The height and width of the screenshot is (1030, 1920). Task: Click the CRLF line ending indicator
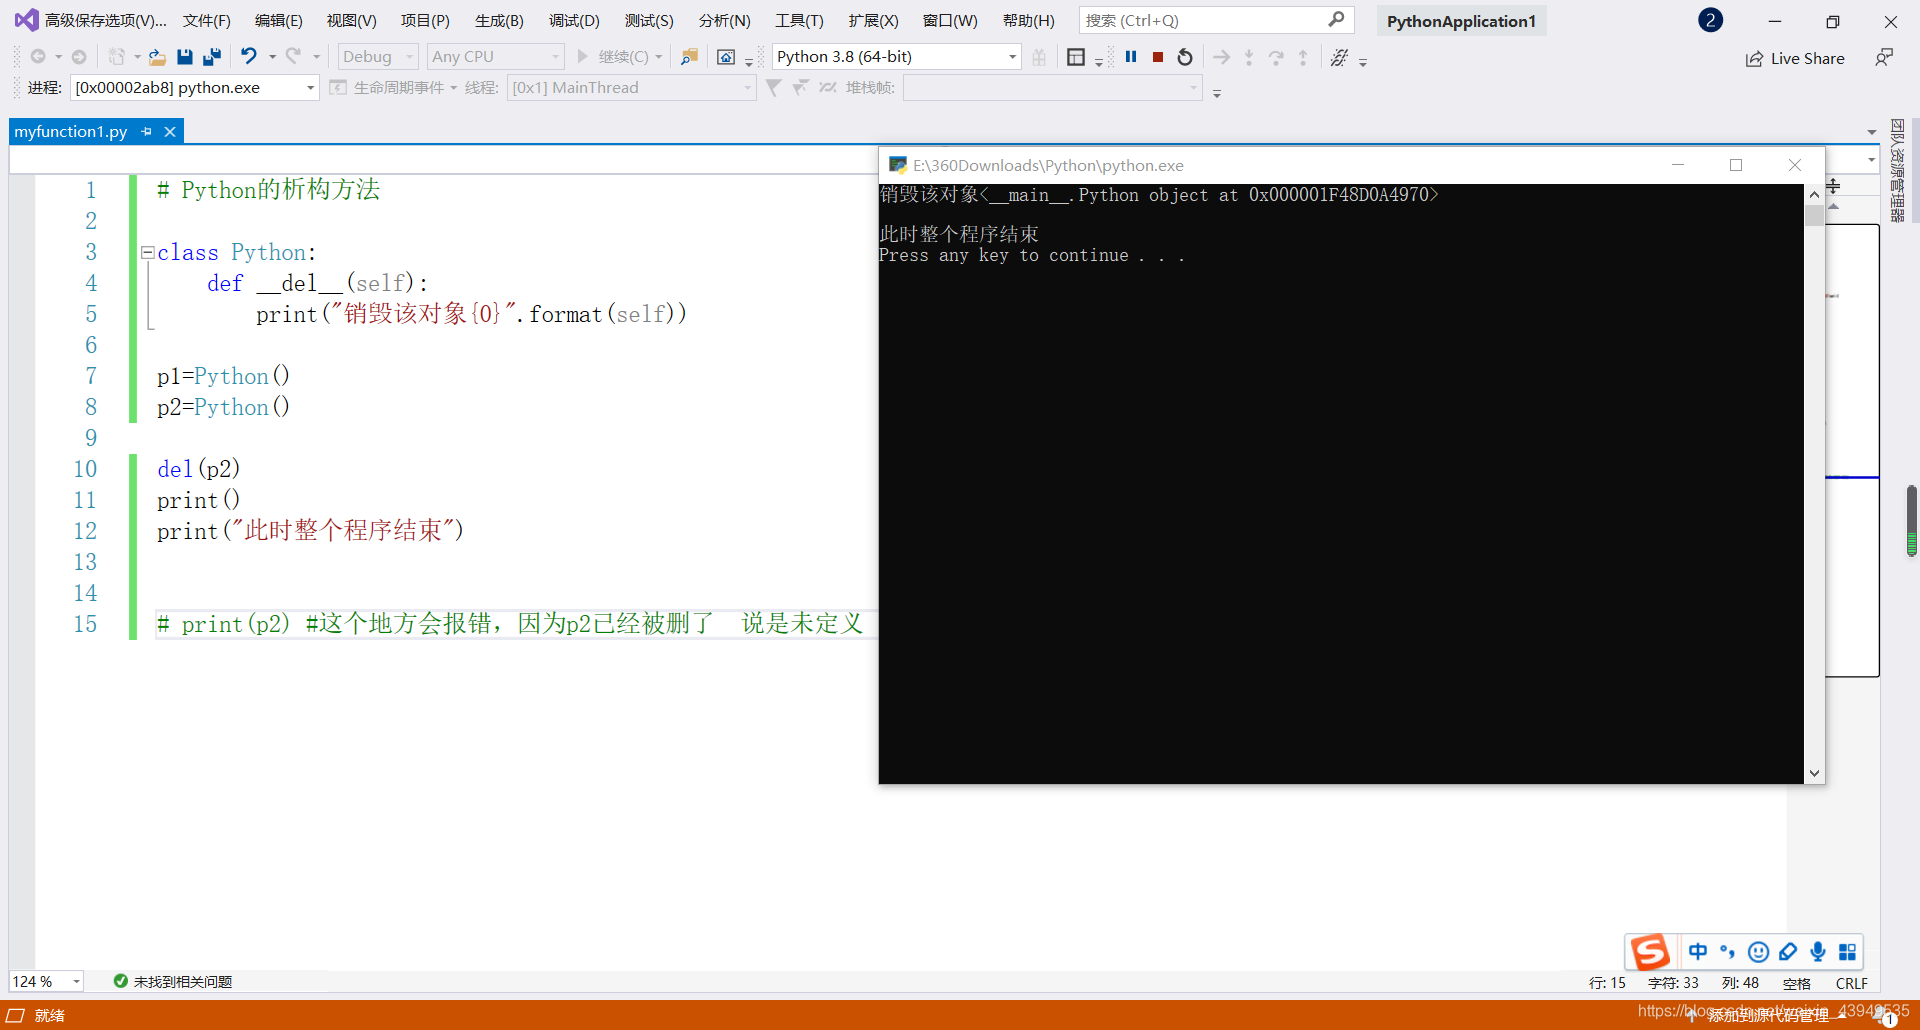pos(1852,983)
